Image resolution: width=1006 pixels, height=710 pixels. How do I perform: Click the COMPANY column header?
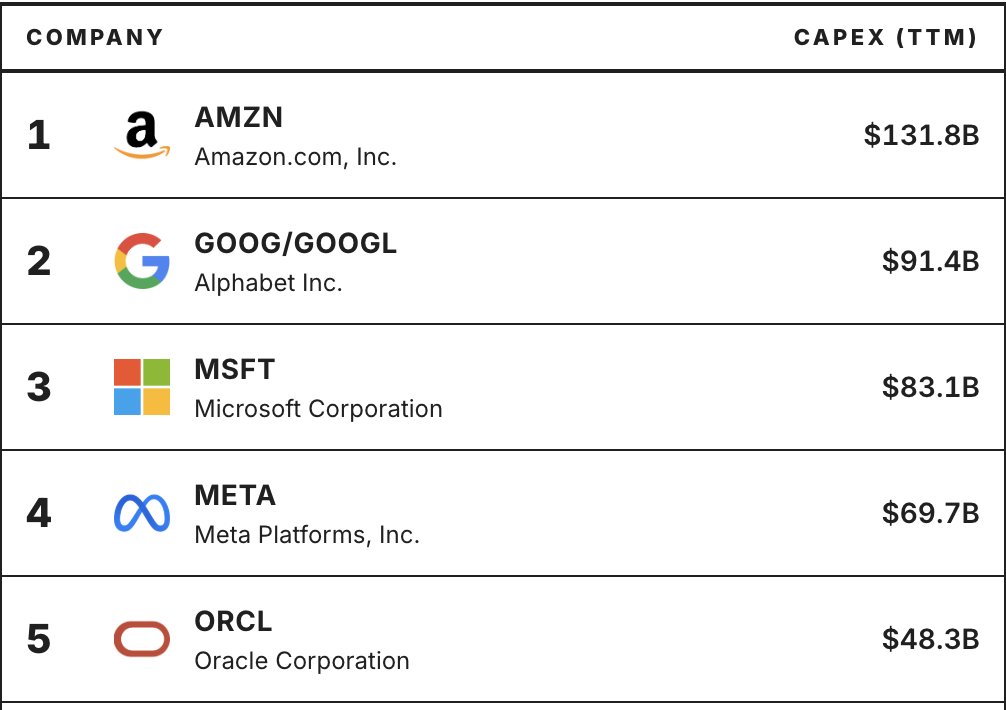click(x=95, y=38)
